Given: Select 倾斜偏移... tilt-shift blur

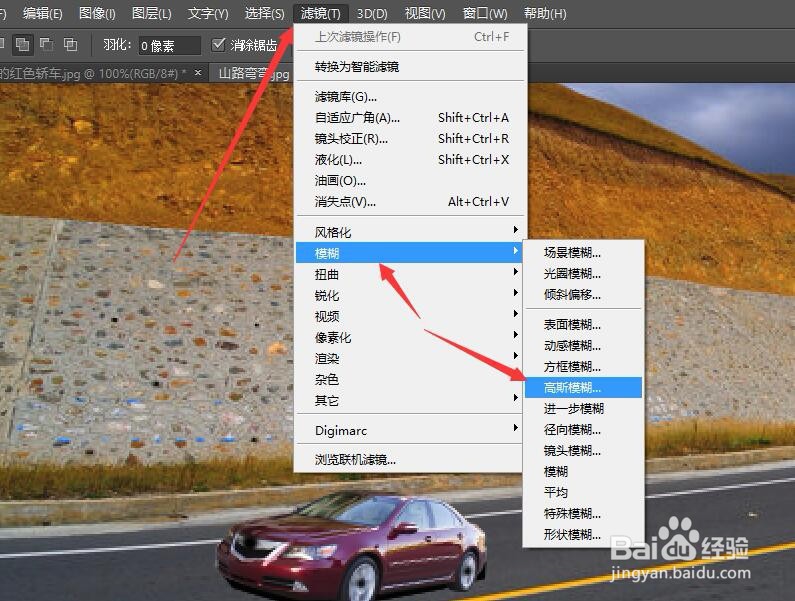Looking at the screenshot, I should [x=584, y=295].
